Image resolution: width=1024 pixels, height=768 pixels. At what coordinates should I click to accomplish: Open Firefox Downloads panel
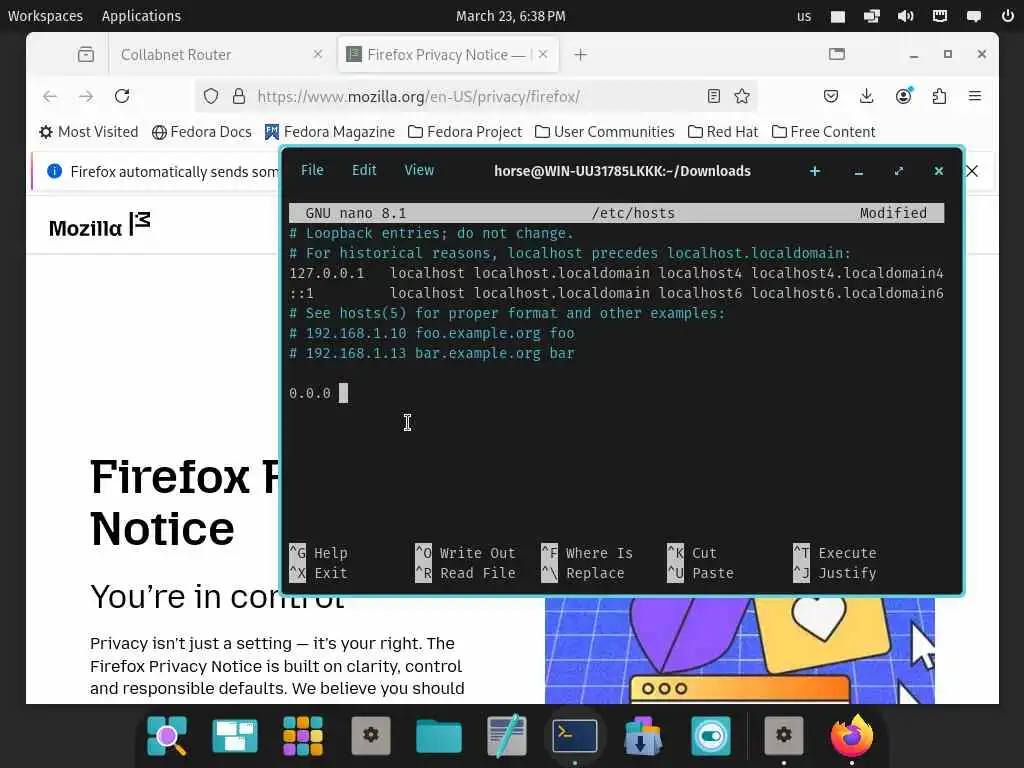click(867, 97)
